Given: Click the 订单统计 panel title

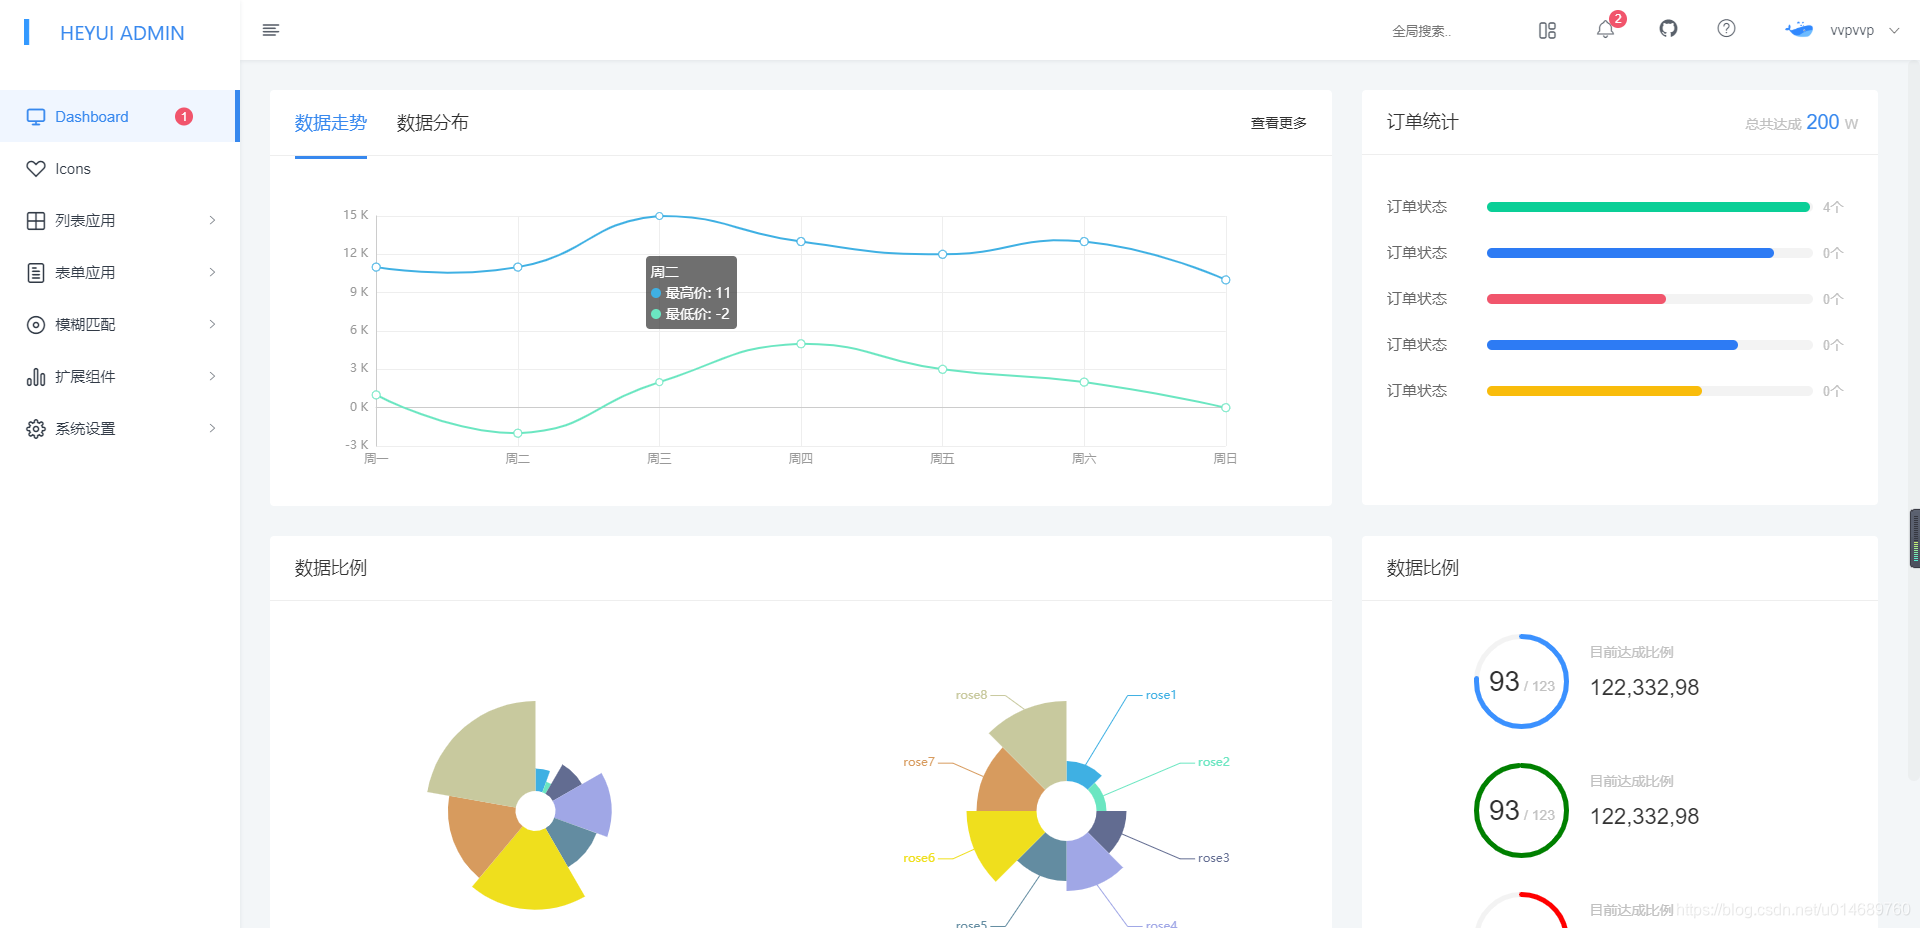Looking at the screenshot, I should (x=1422, y=122).
